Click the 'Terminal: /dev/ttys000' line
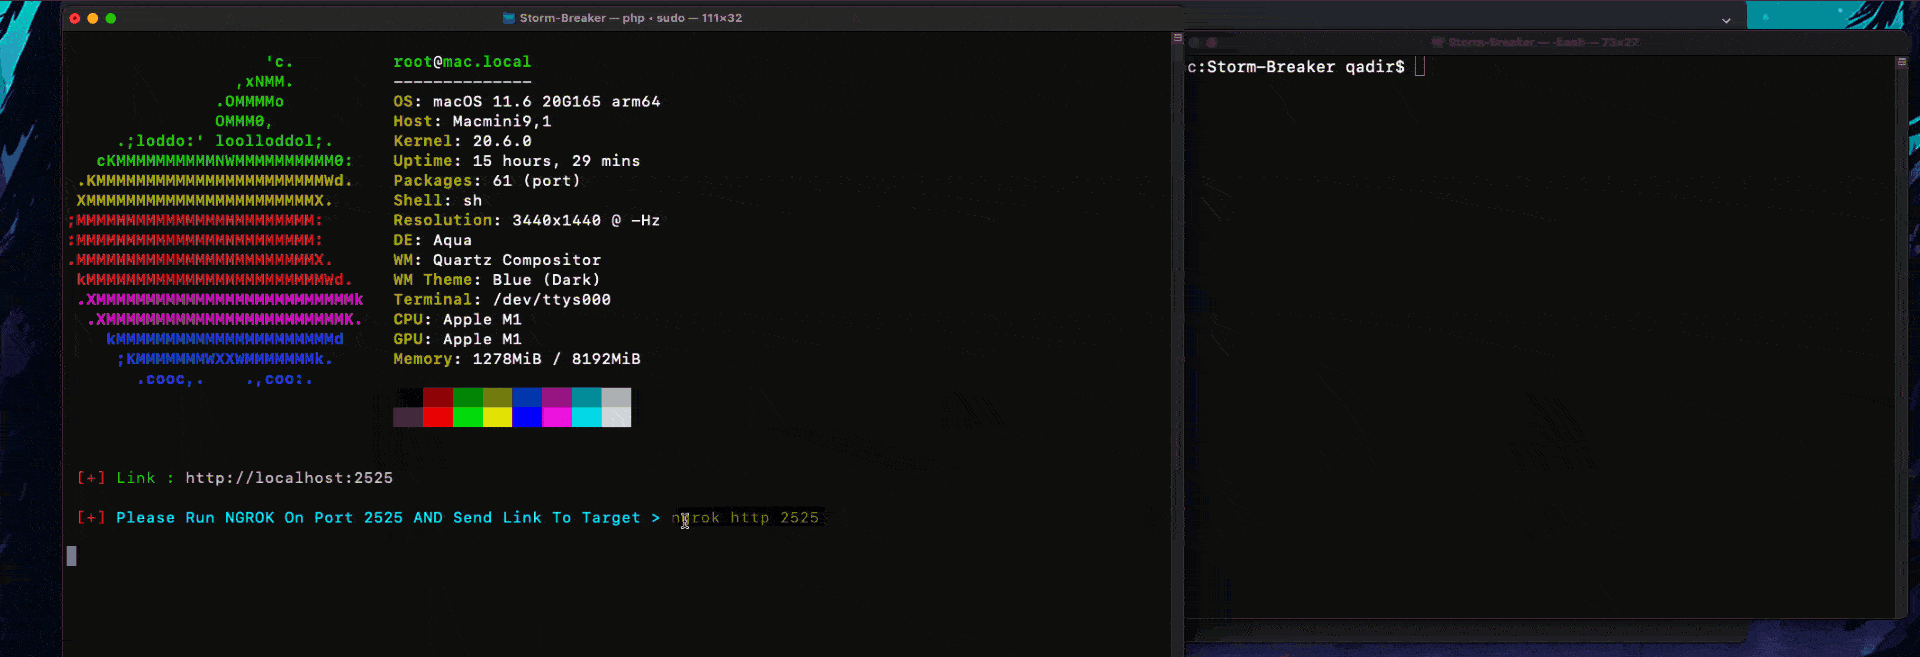 (x=502, y=300)
